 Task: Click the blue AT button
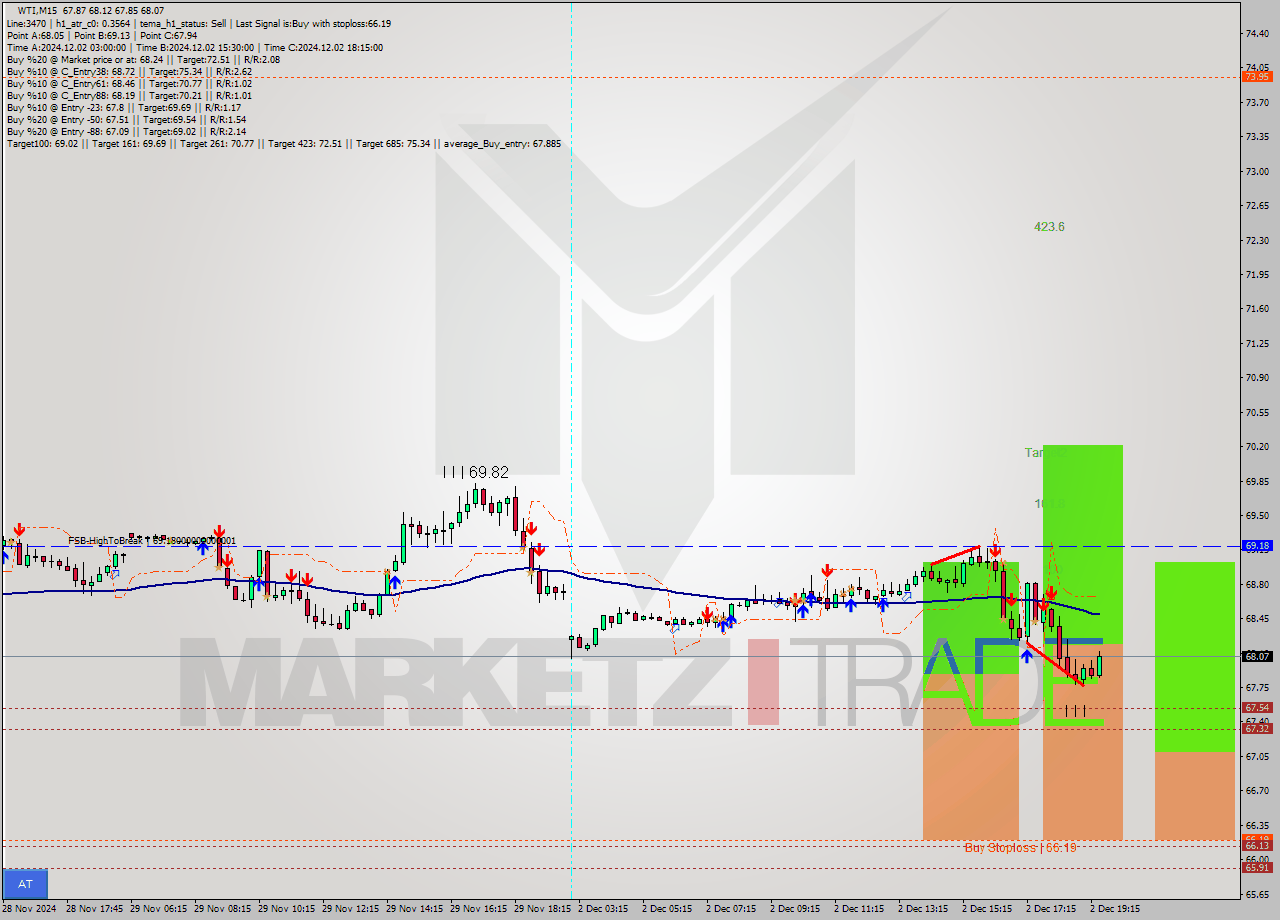click(x=25, y=884)
